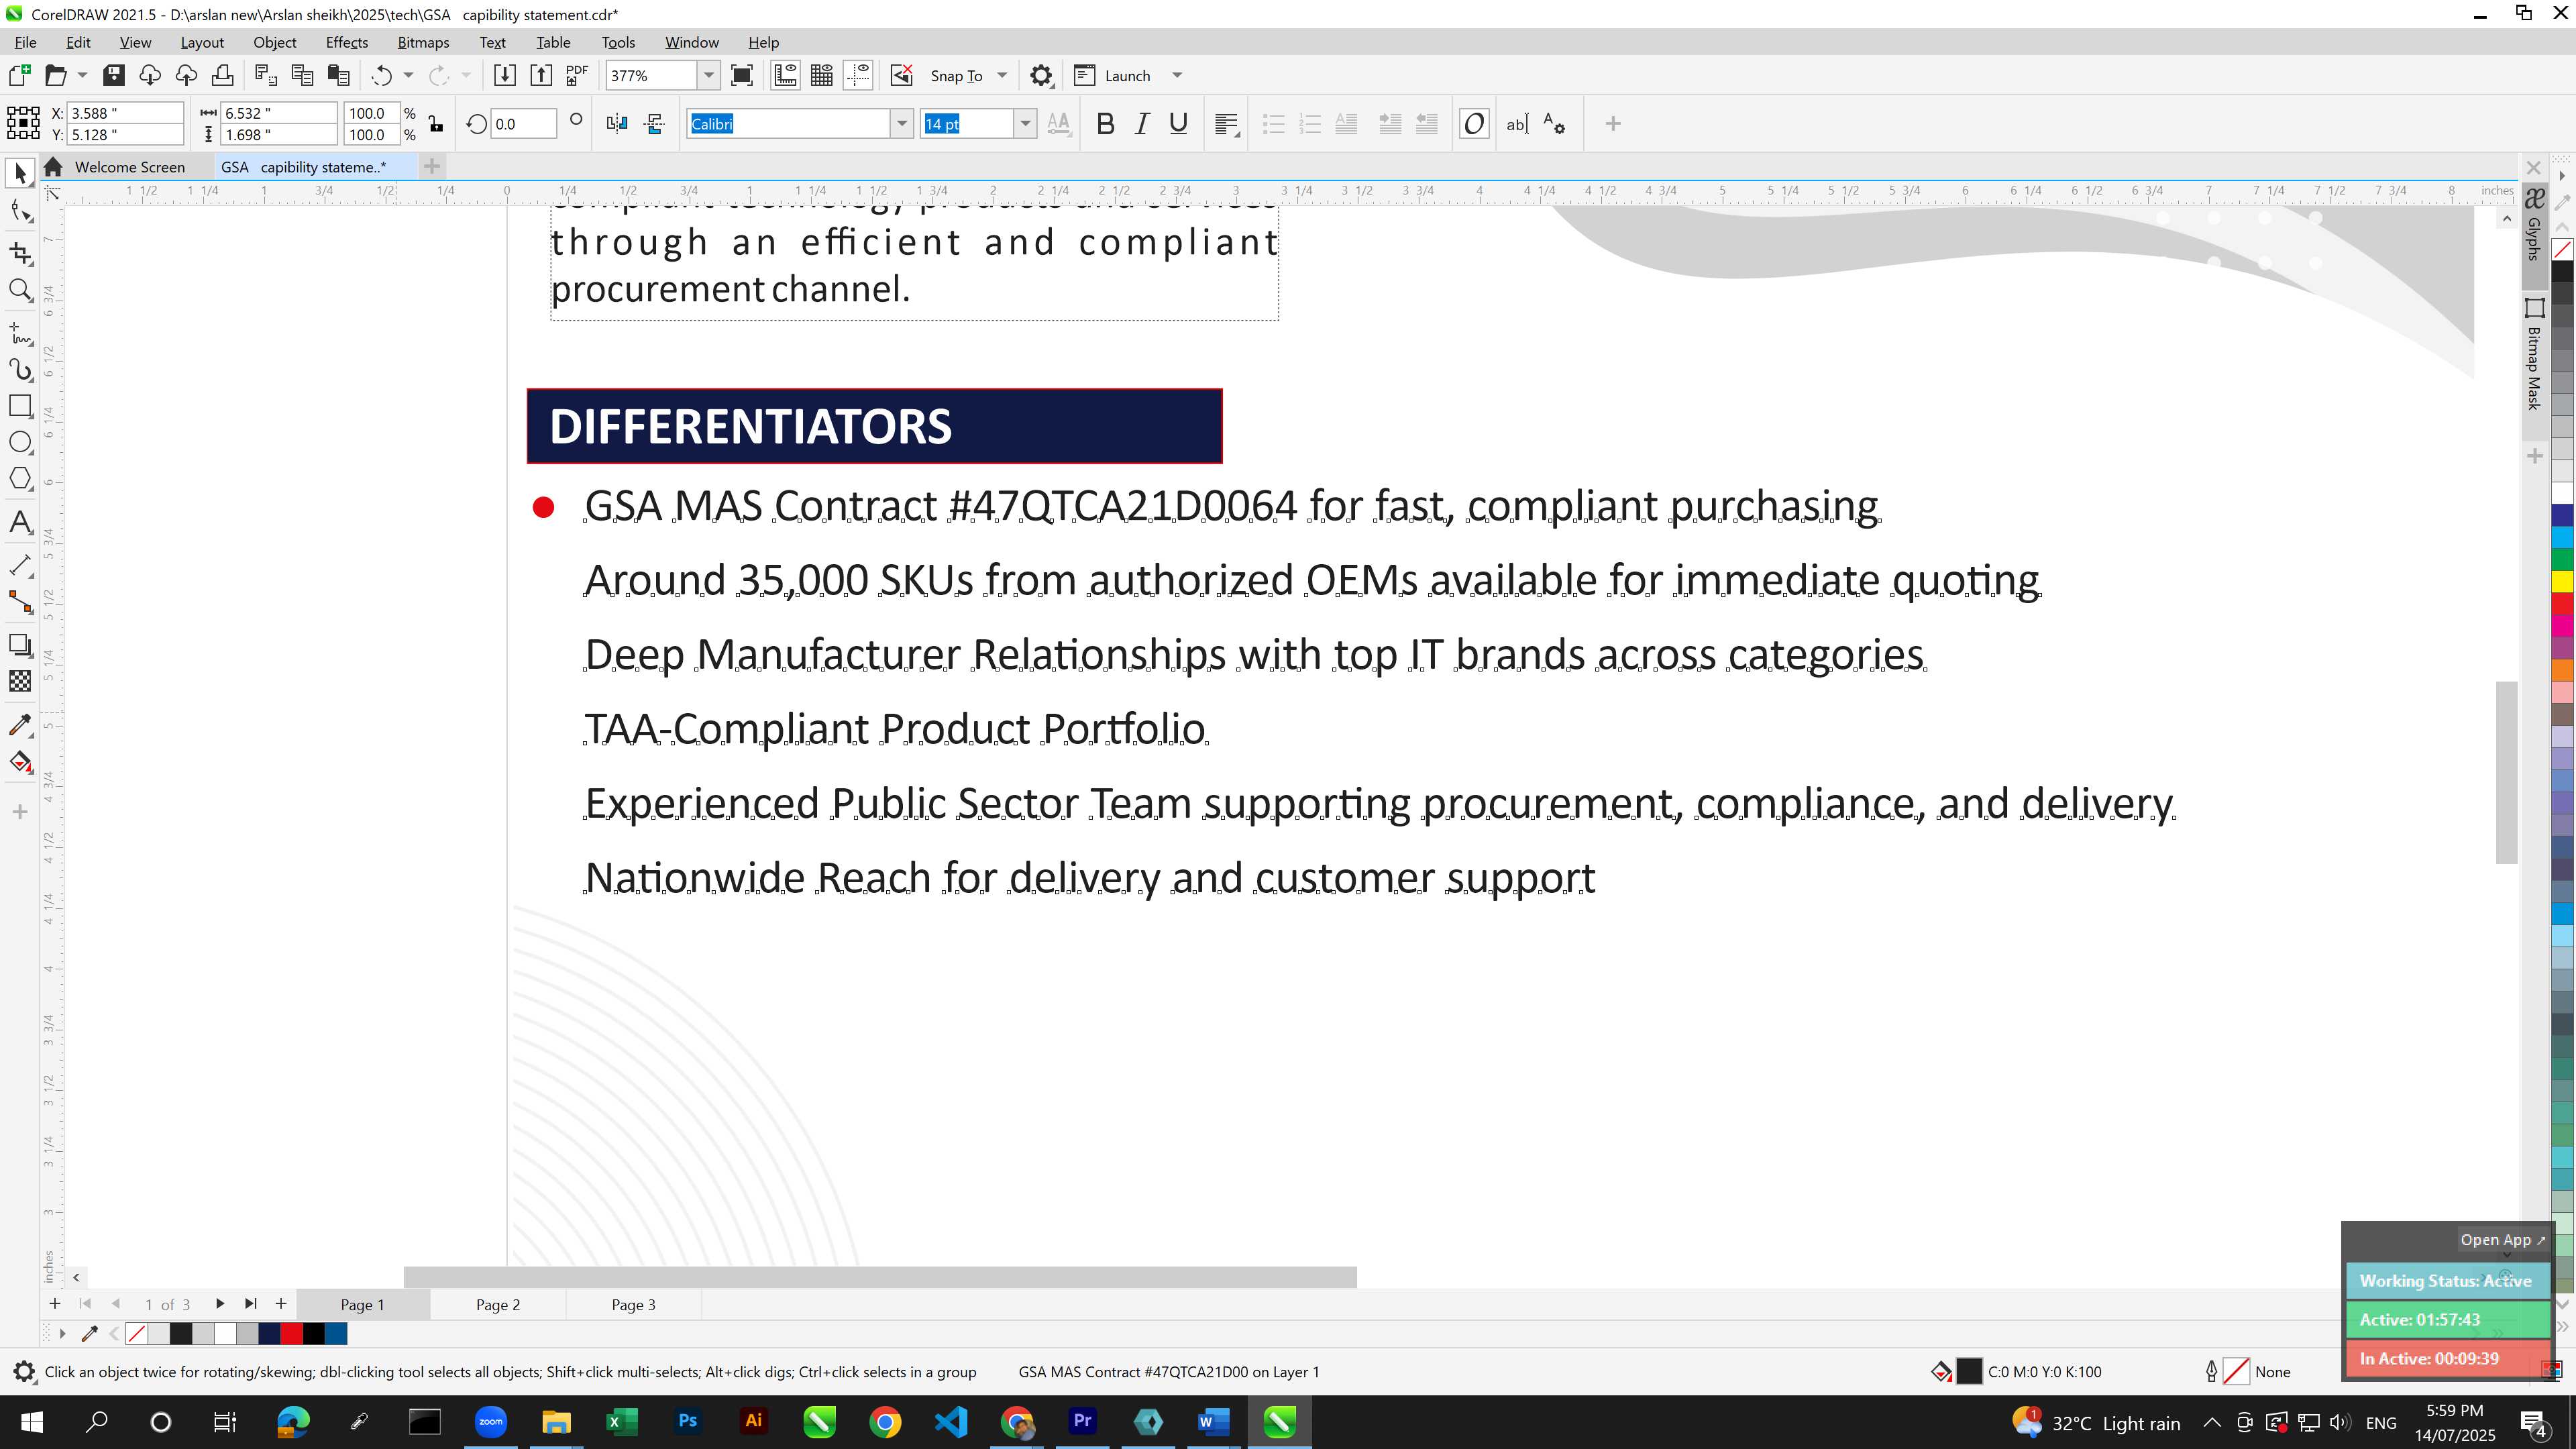Viewport: 2576px width, 1449px height.
Task: Select the Polygon tool
Action: [20, 478]
